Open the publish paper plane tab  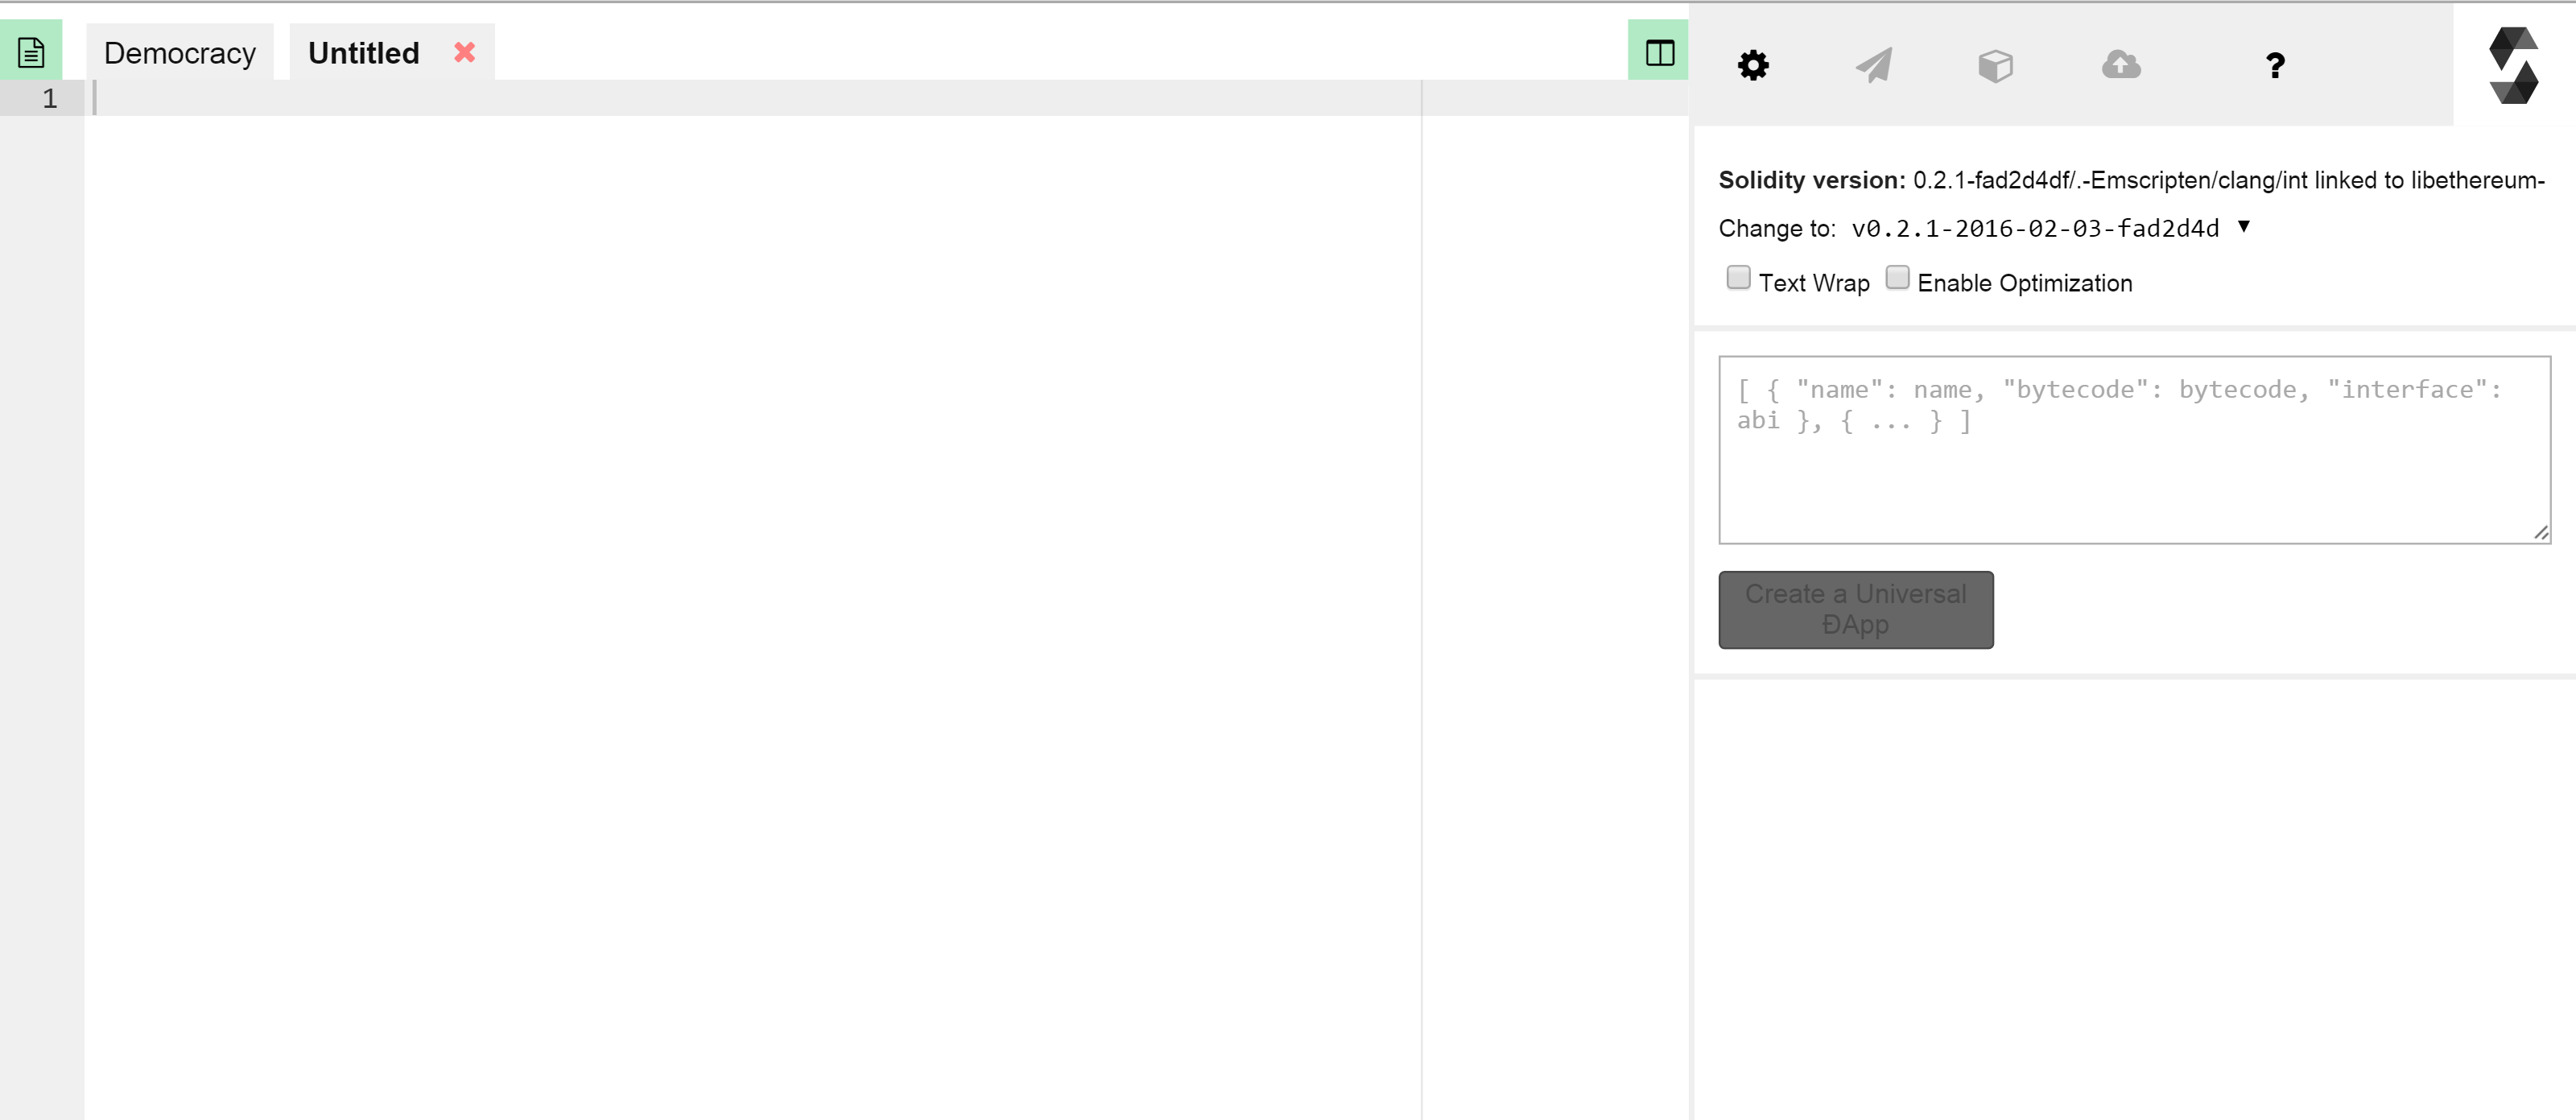coord(1874,66)
